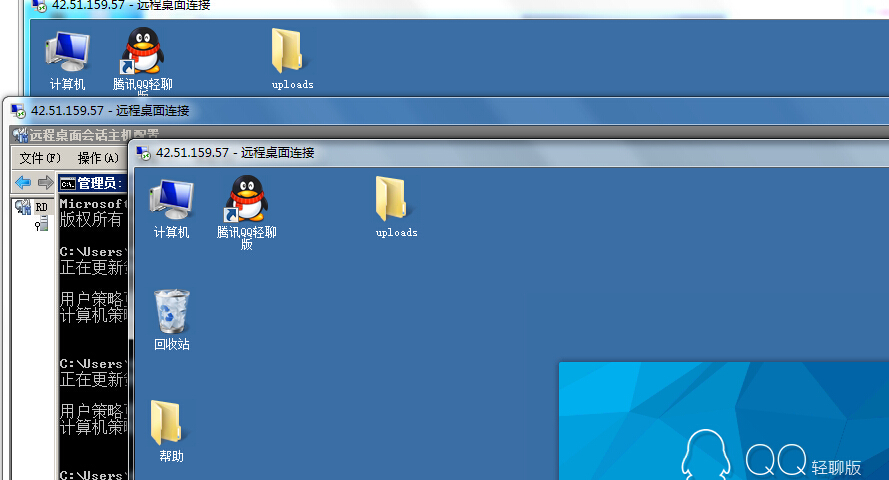Click the 管理员: command prompt title bar
889x480 pixels.
(94, 183)
